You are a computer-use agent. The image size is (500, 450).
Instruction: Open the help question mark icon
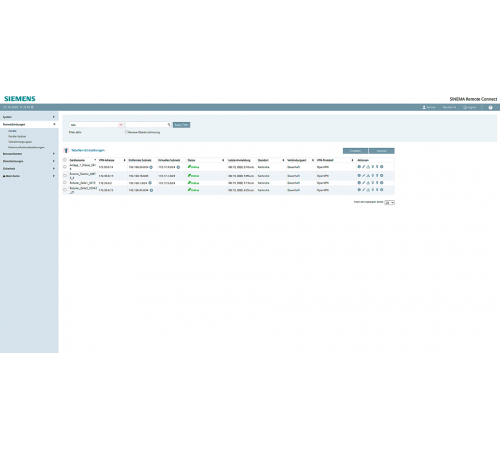(x=490, y=107)
